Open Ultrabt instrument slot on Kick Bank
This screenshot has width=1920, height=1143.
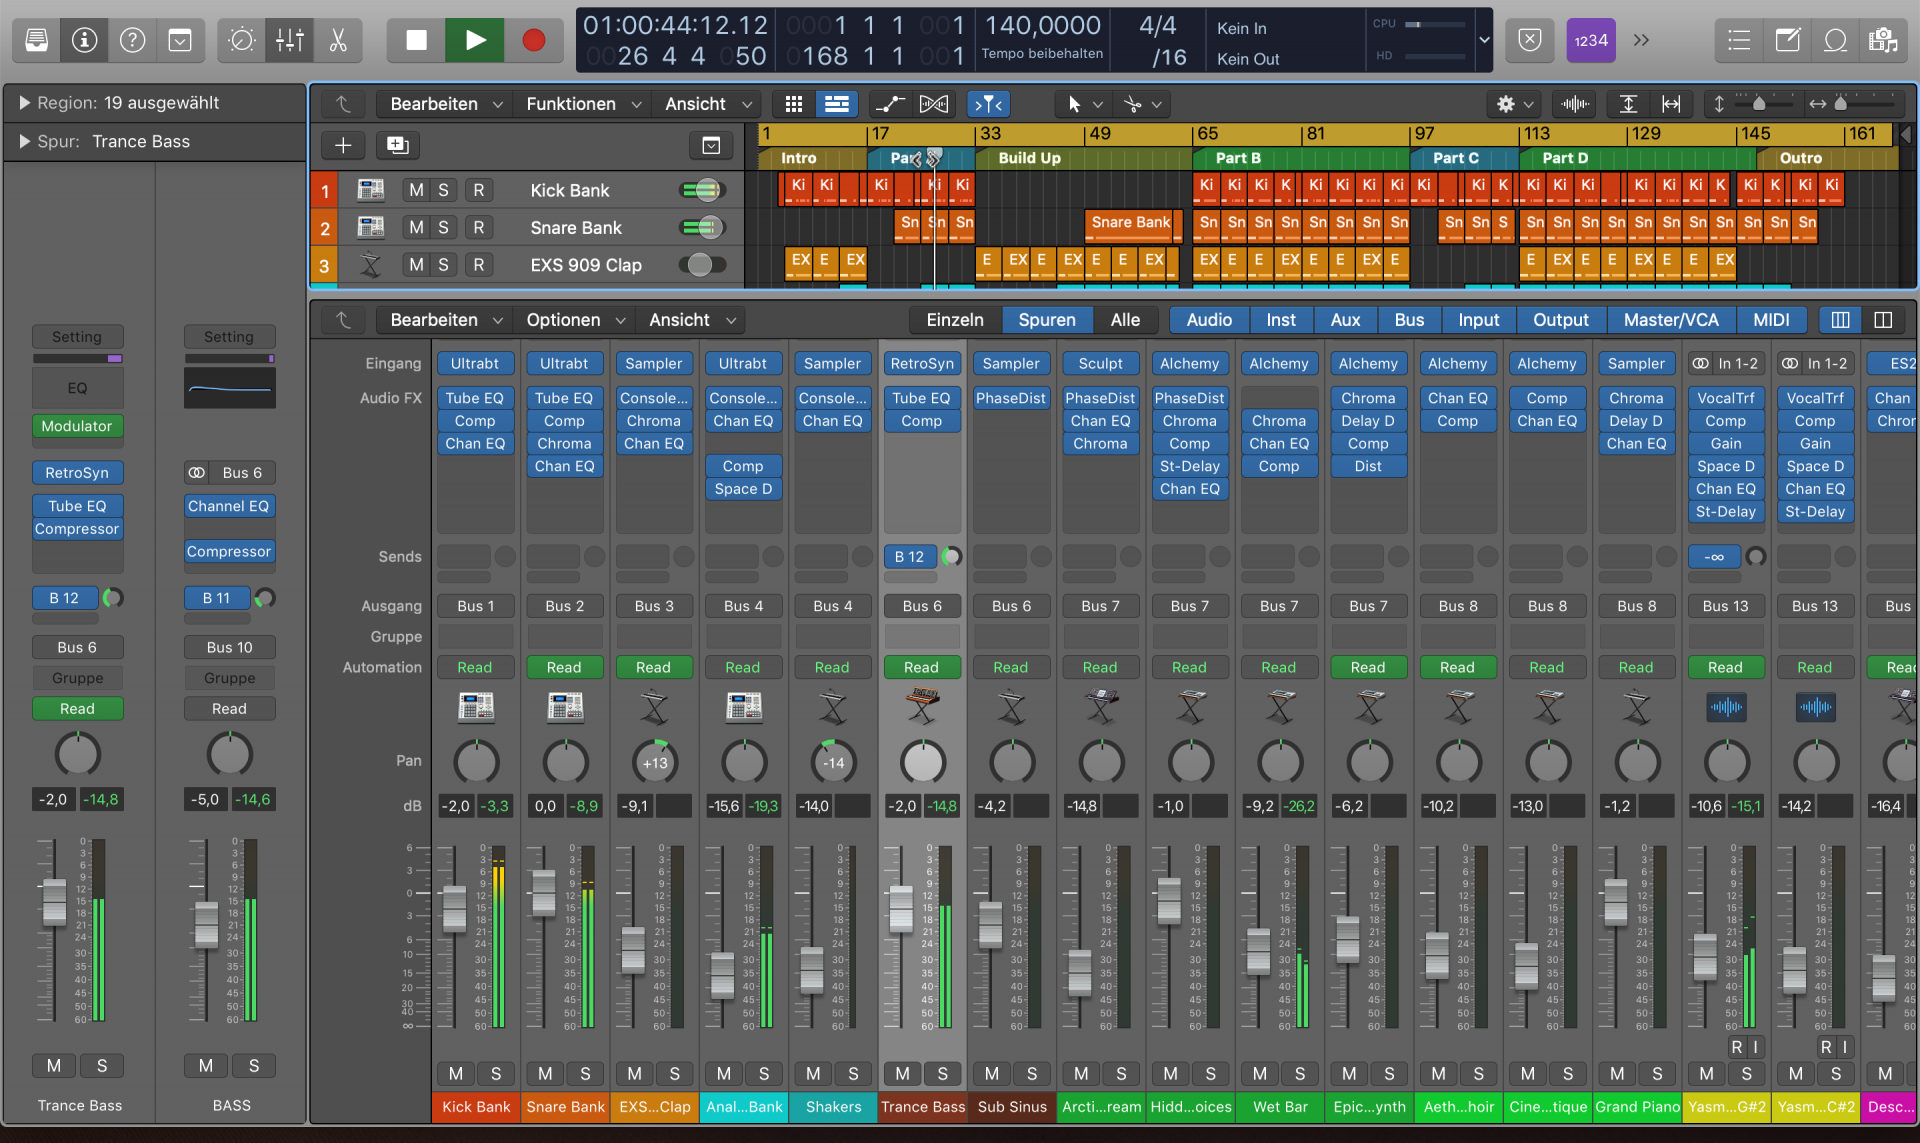475,364
